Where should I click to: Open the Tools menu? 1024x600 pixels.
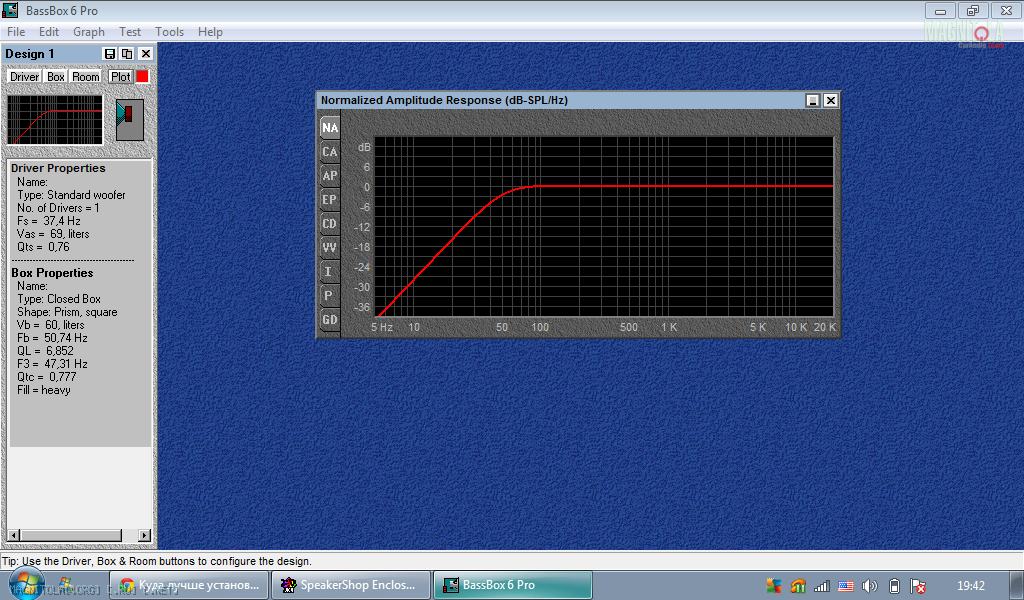pyautogui.click(x=169, y=32)
